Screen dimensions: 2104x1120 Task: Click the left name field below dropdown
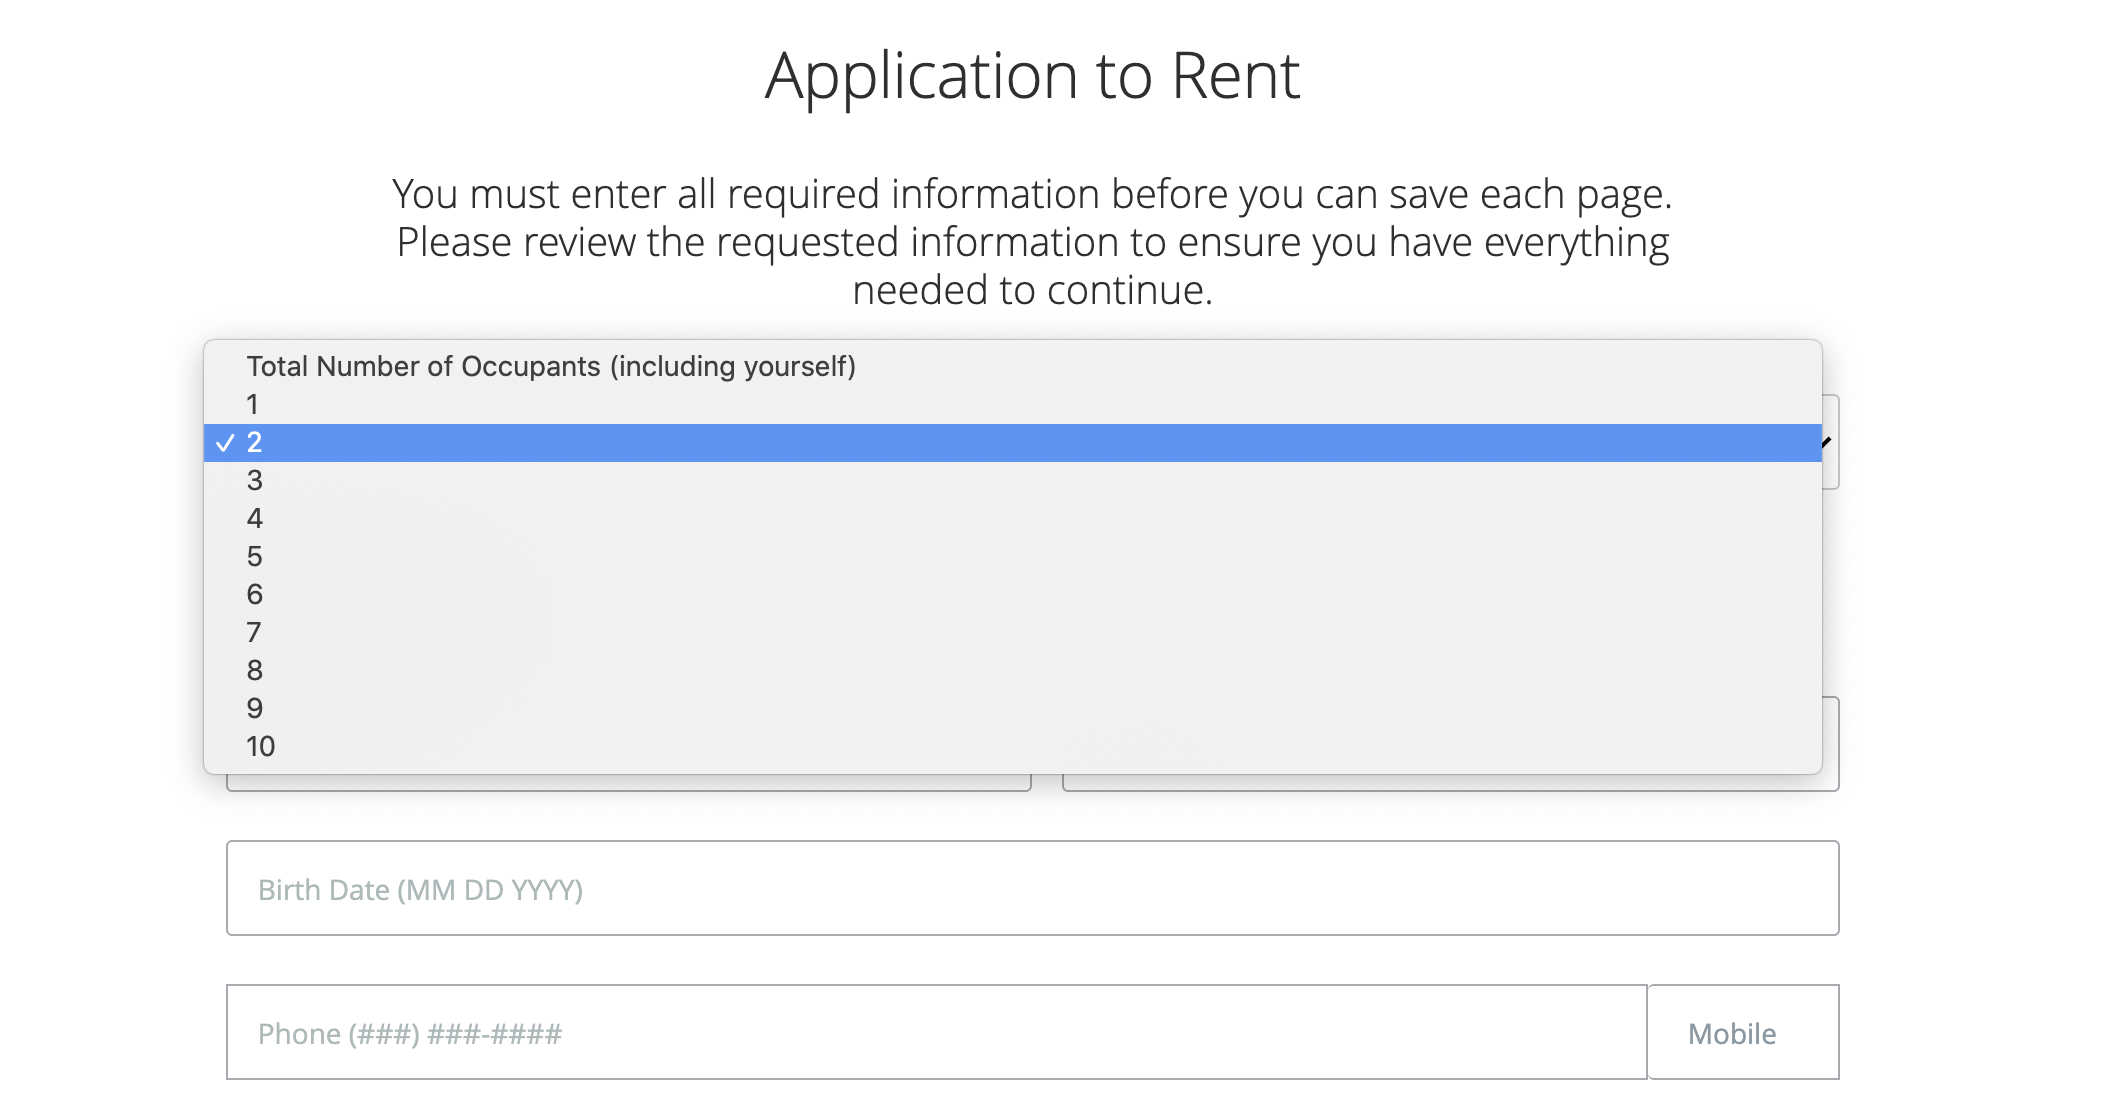[x=628, y=783]
